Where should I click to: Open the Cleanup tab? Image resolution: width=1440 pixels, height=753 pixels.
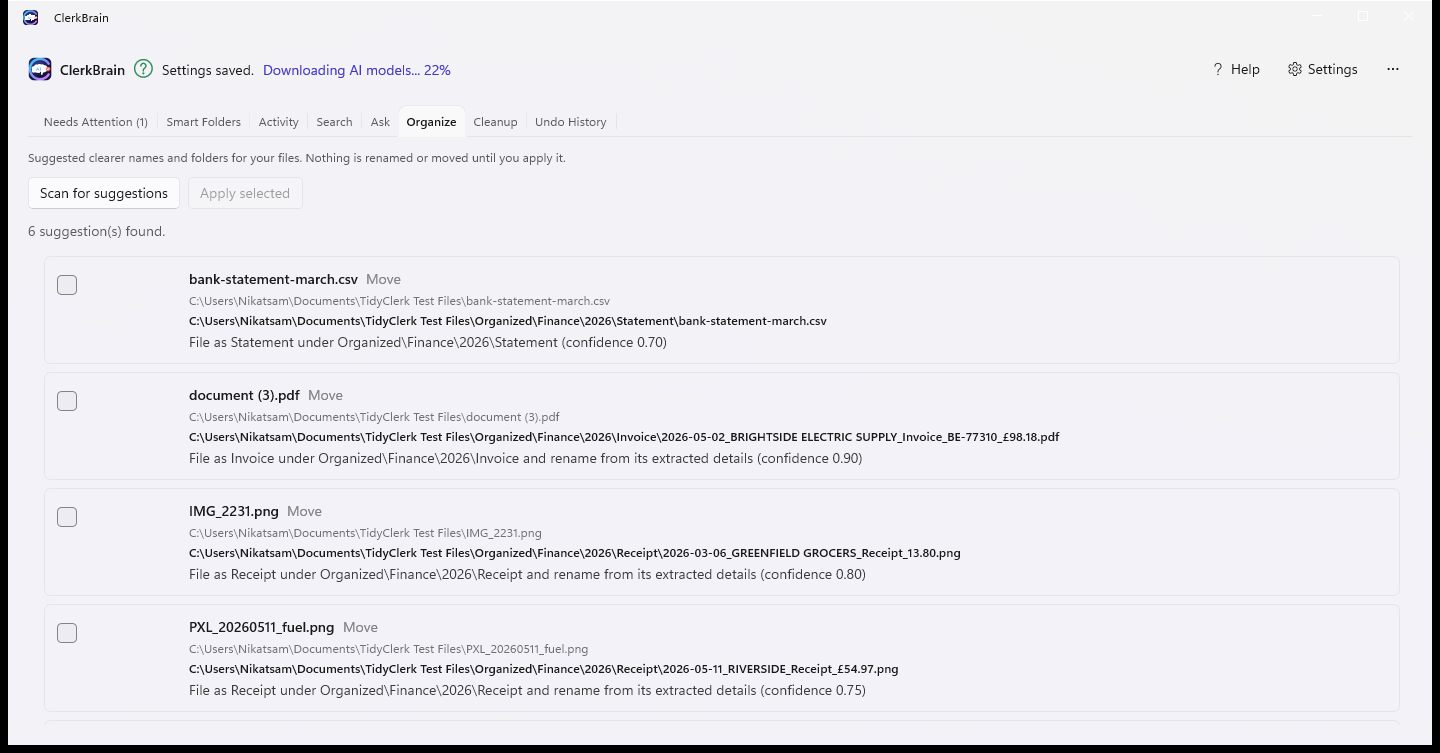click(x=495, y=122)
